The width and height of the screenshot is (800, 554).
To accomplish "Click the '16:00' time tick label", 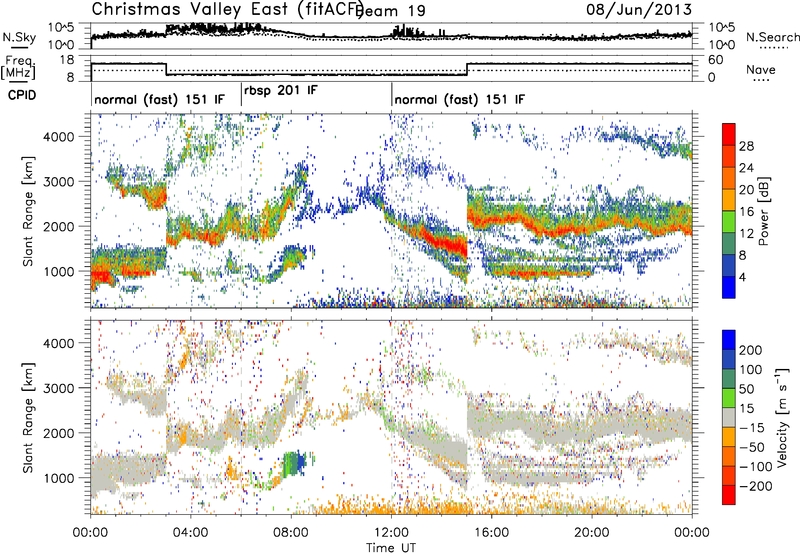I will [x=491, y=533].
